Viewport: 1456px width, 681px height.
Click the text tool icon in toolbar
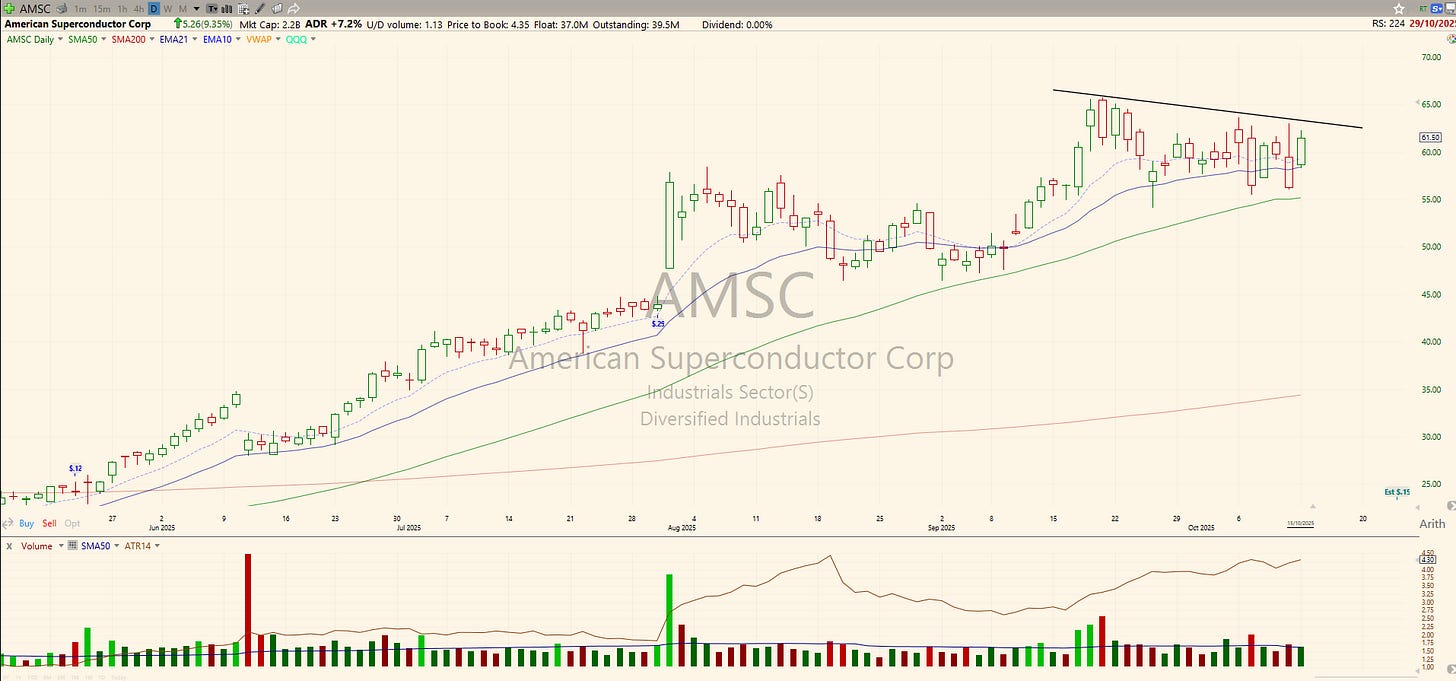[x=212, y=9]
